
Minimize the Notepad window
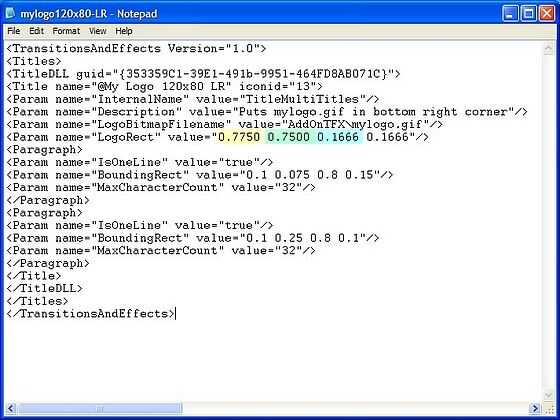510,14
